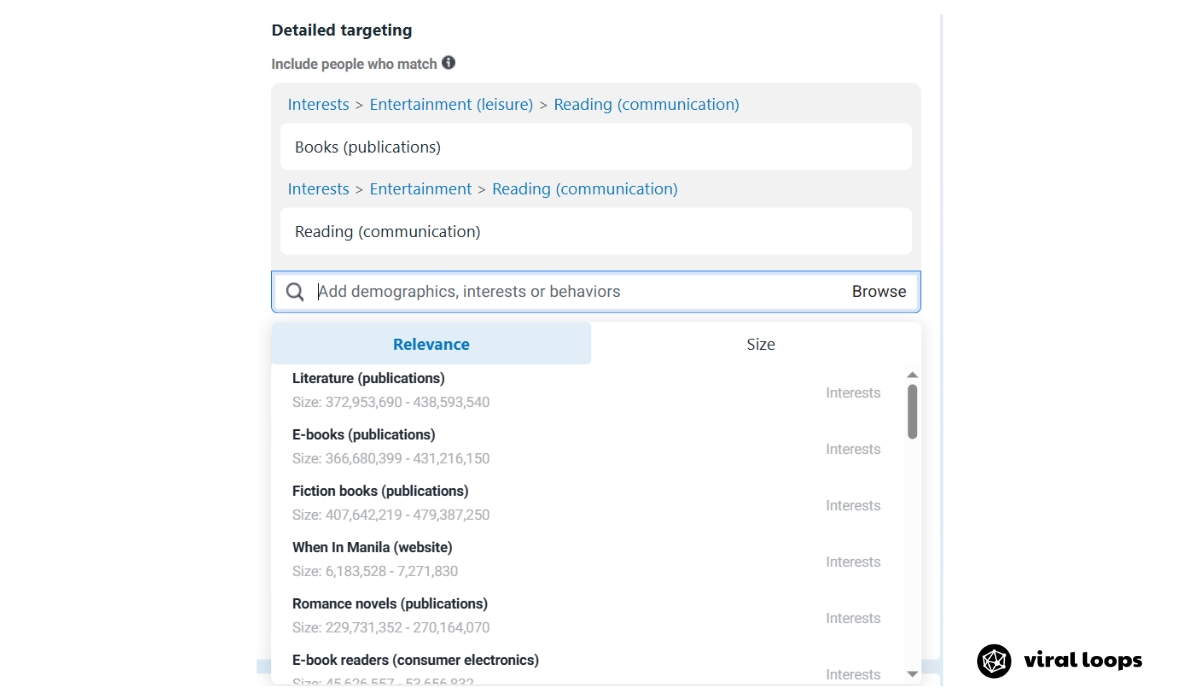This screenshot has height=700, width=1200.
Task: Choose Fiction books (publications) interest
Action: [588, 503]
